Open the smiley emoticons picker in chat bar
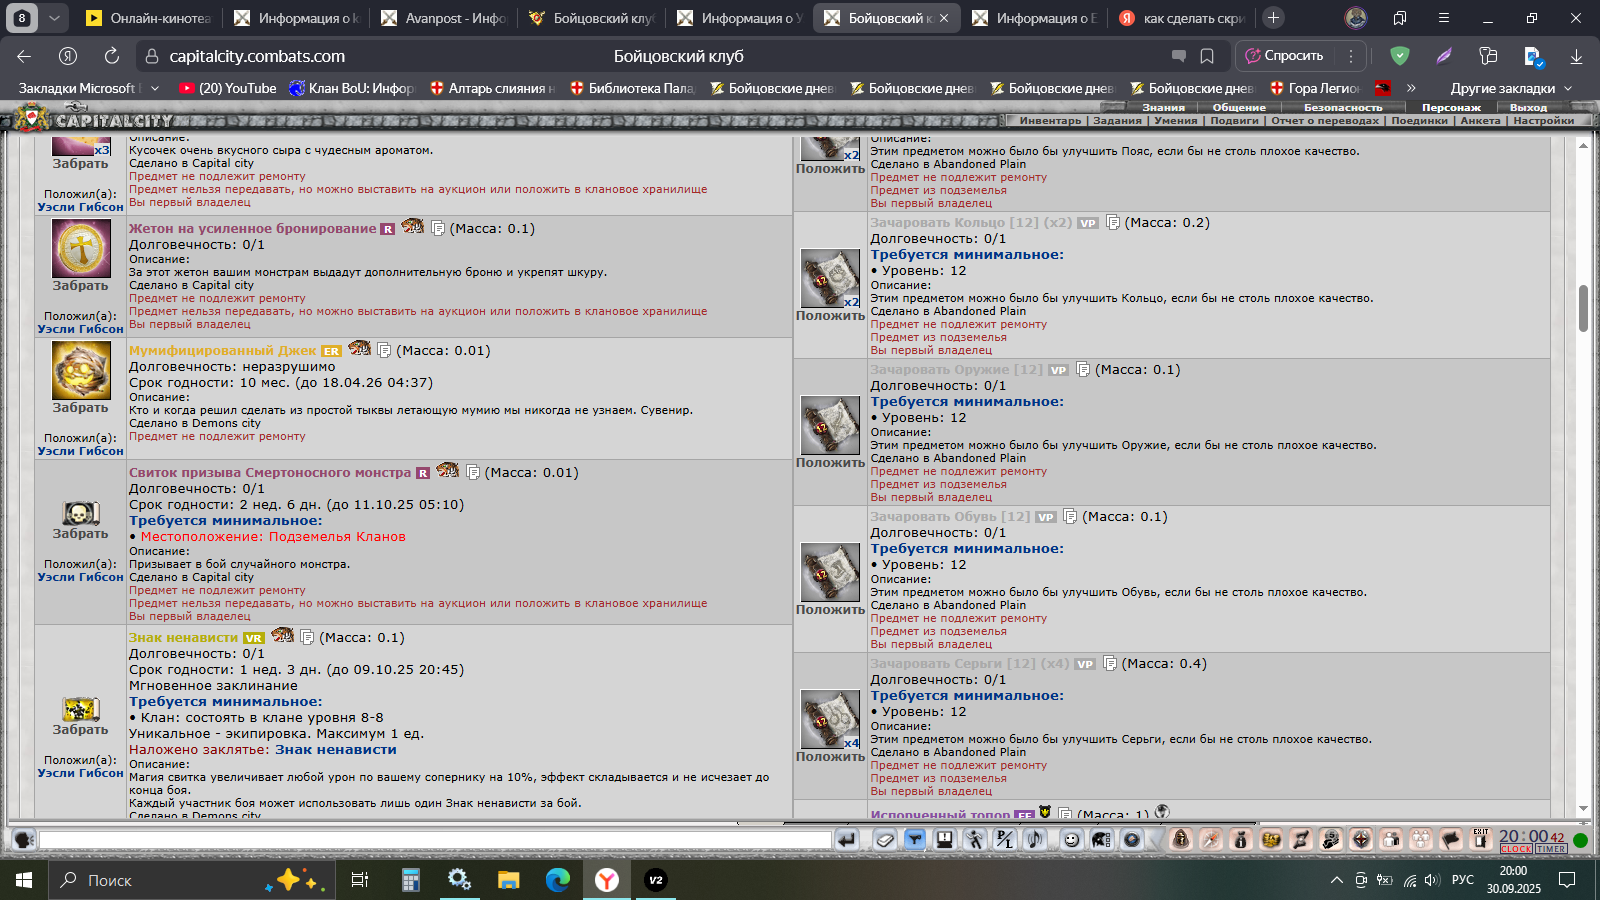This screenshot has width=1600, height=900. click(1071, 840)
